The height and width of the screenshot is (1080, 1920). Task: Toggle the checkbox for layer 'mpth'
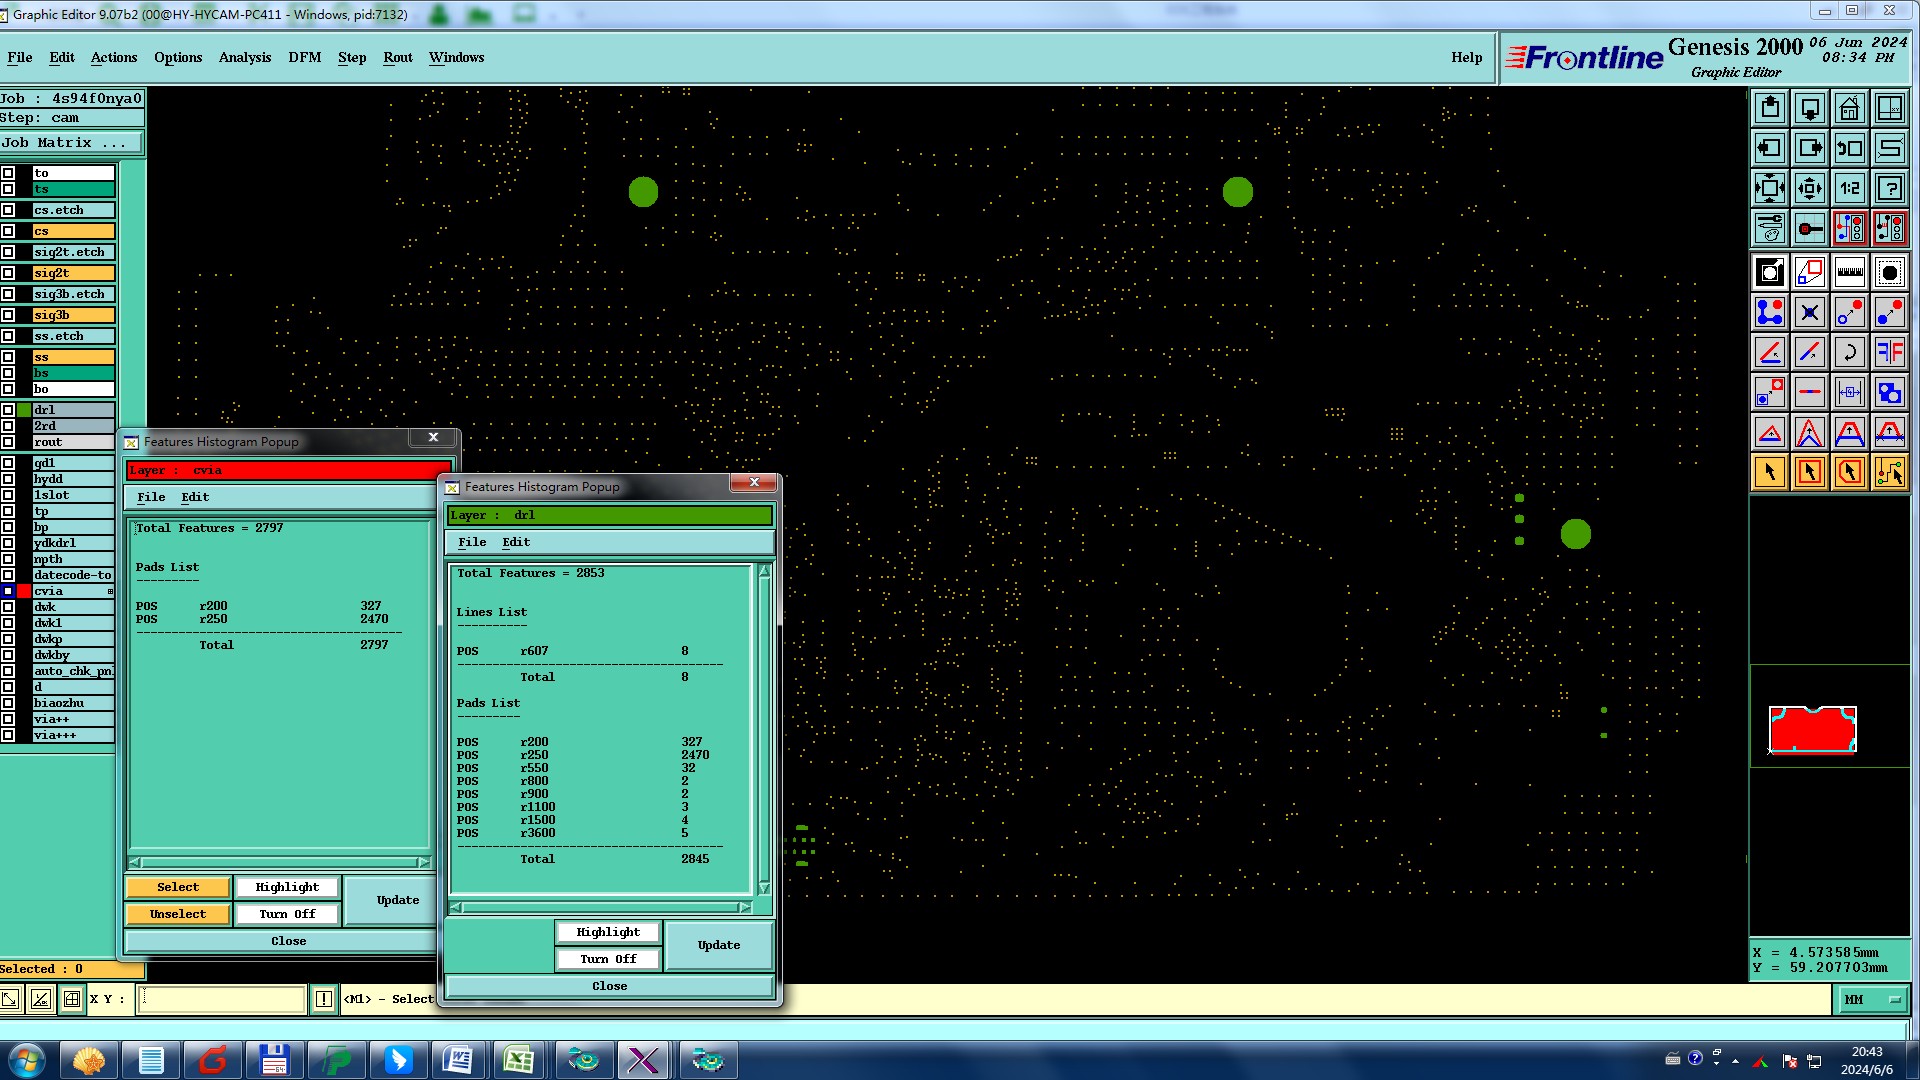8,559
